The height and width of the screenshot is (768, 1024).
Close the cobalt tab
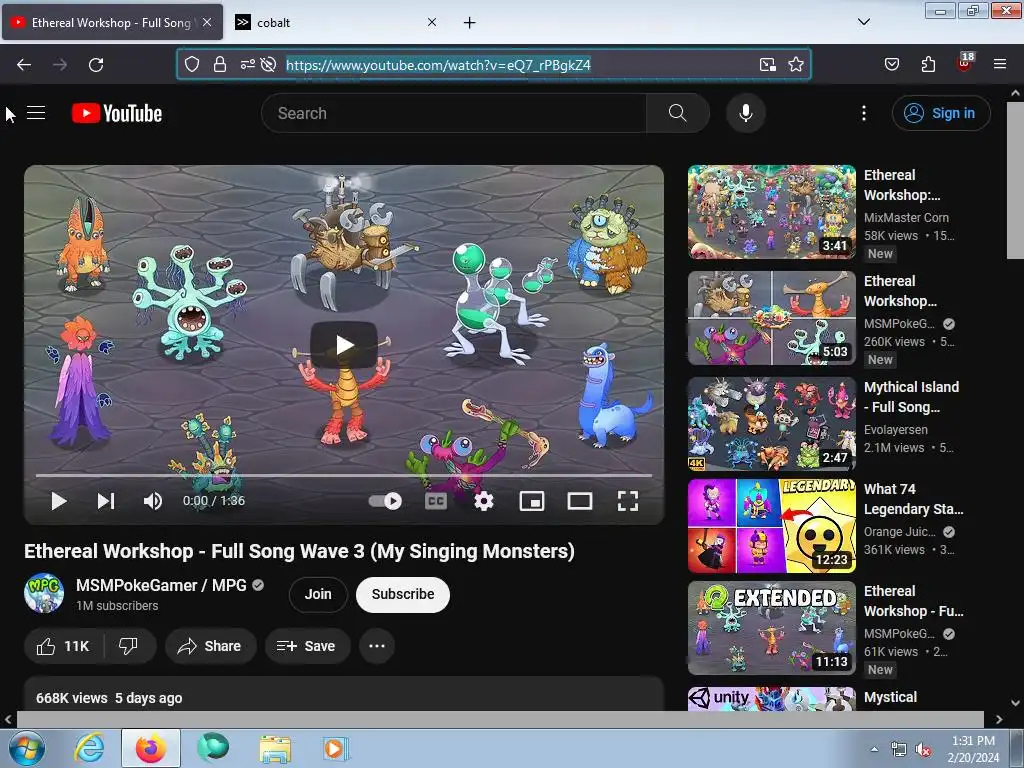(432, 22)
